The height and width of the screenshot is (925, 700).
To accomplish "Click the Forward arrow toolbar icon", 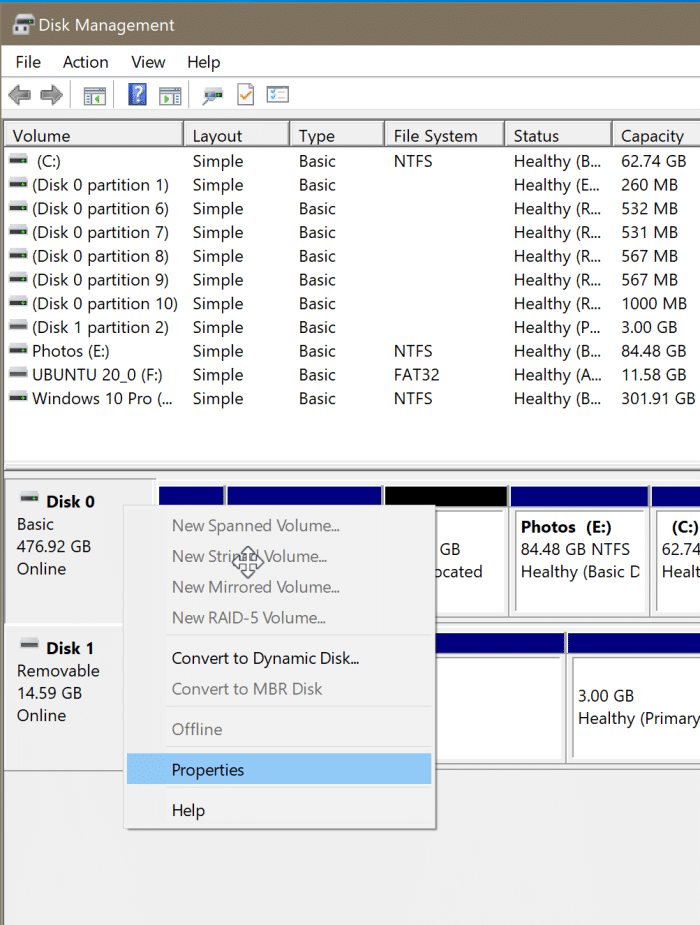I will tap(51, 94).
